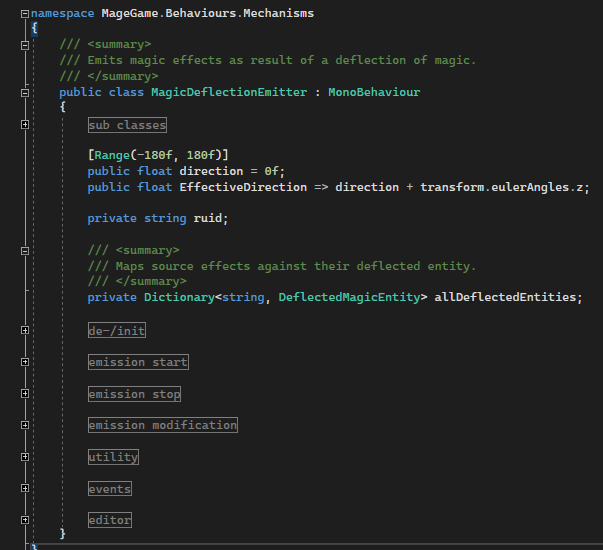603x550 pixels.
Task: Collapse the MageGame.Behaviours.Mechanisms namespace block
Action: click(x=25, y=14)
